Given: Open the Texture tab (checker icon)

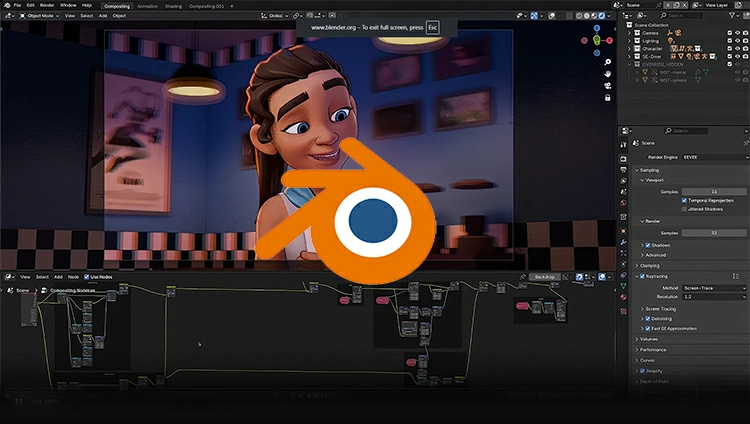Looking at the screenshot, I should pos(623,311).
